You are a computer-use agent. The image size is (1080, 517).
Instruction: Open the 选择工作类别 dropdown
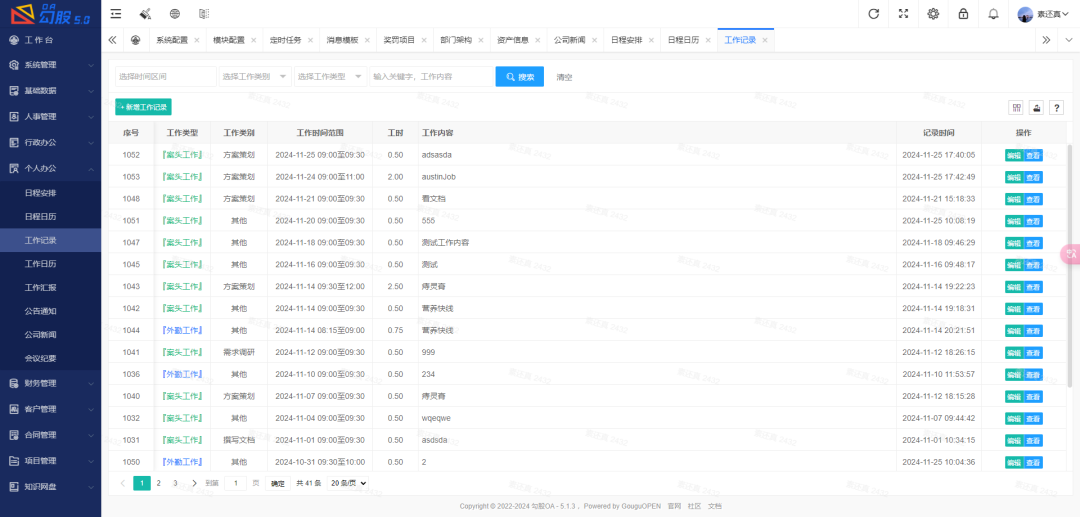pos(255,77)
